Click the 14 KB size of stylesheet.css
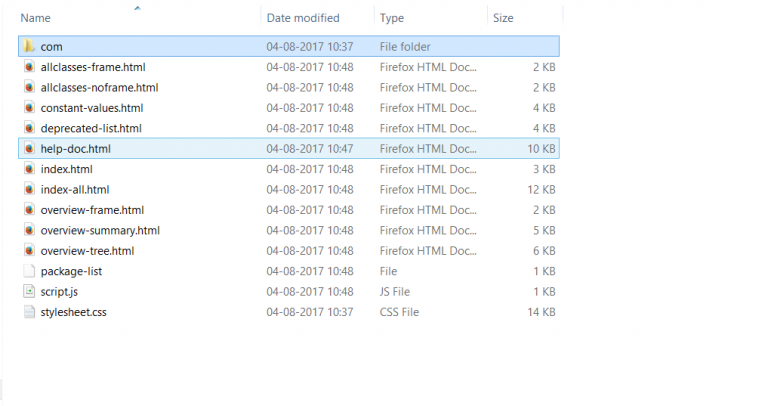The image size is (768, 406). pyautogui.click(x=541, y=312)
